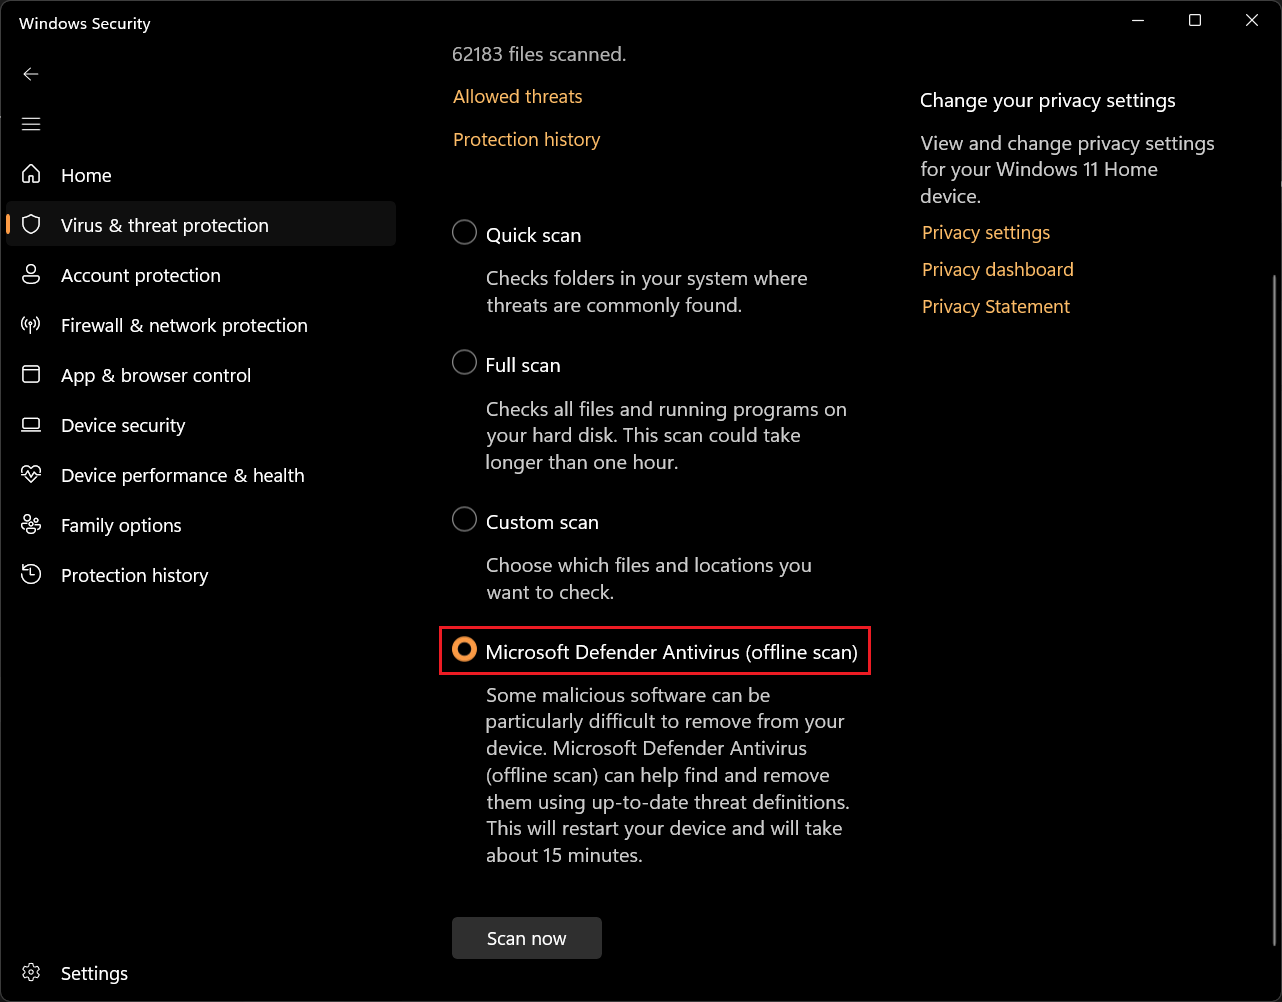Choose the Custom scan radio option

click(x=464, y=520)
